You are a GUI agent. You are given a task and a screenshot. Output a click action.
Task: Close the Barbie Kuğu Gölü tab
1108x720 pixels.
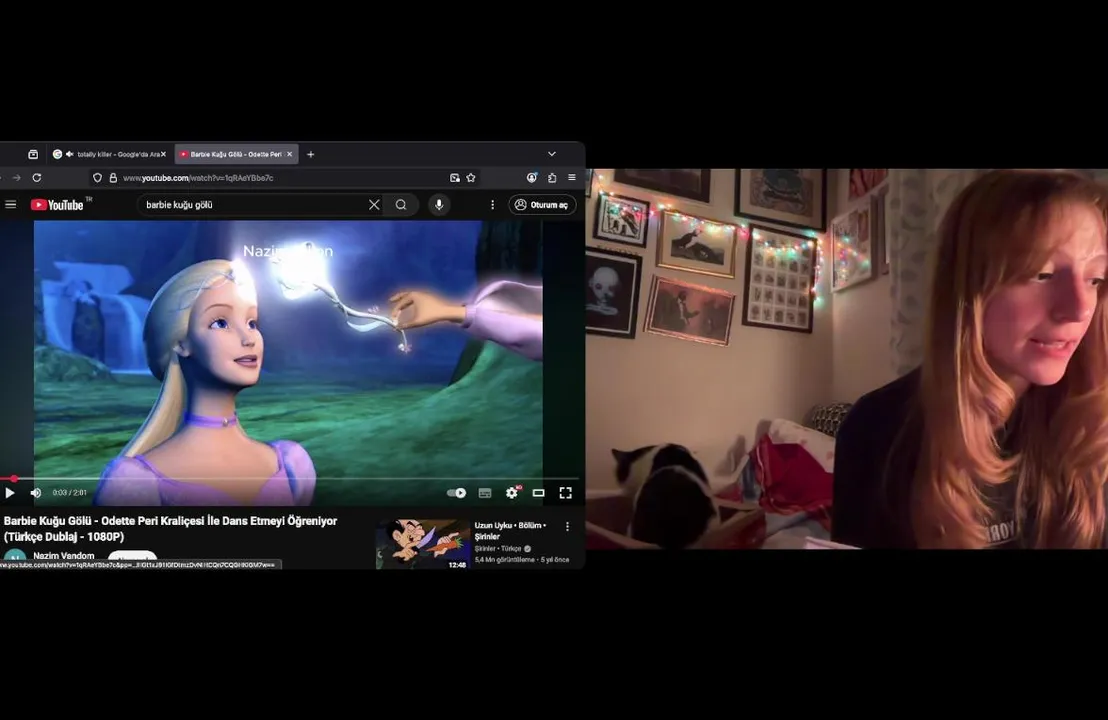tap(290, 154)
